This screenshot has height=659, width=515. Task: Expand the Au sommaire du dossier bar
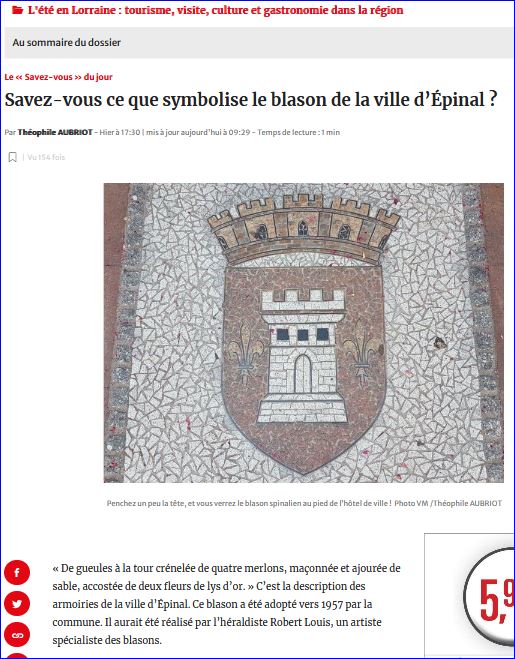click(x=260, y=42)
